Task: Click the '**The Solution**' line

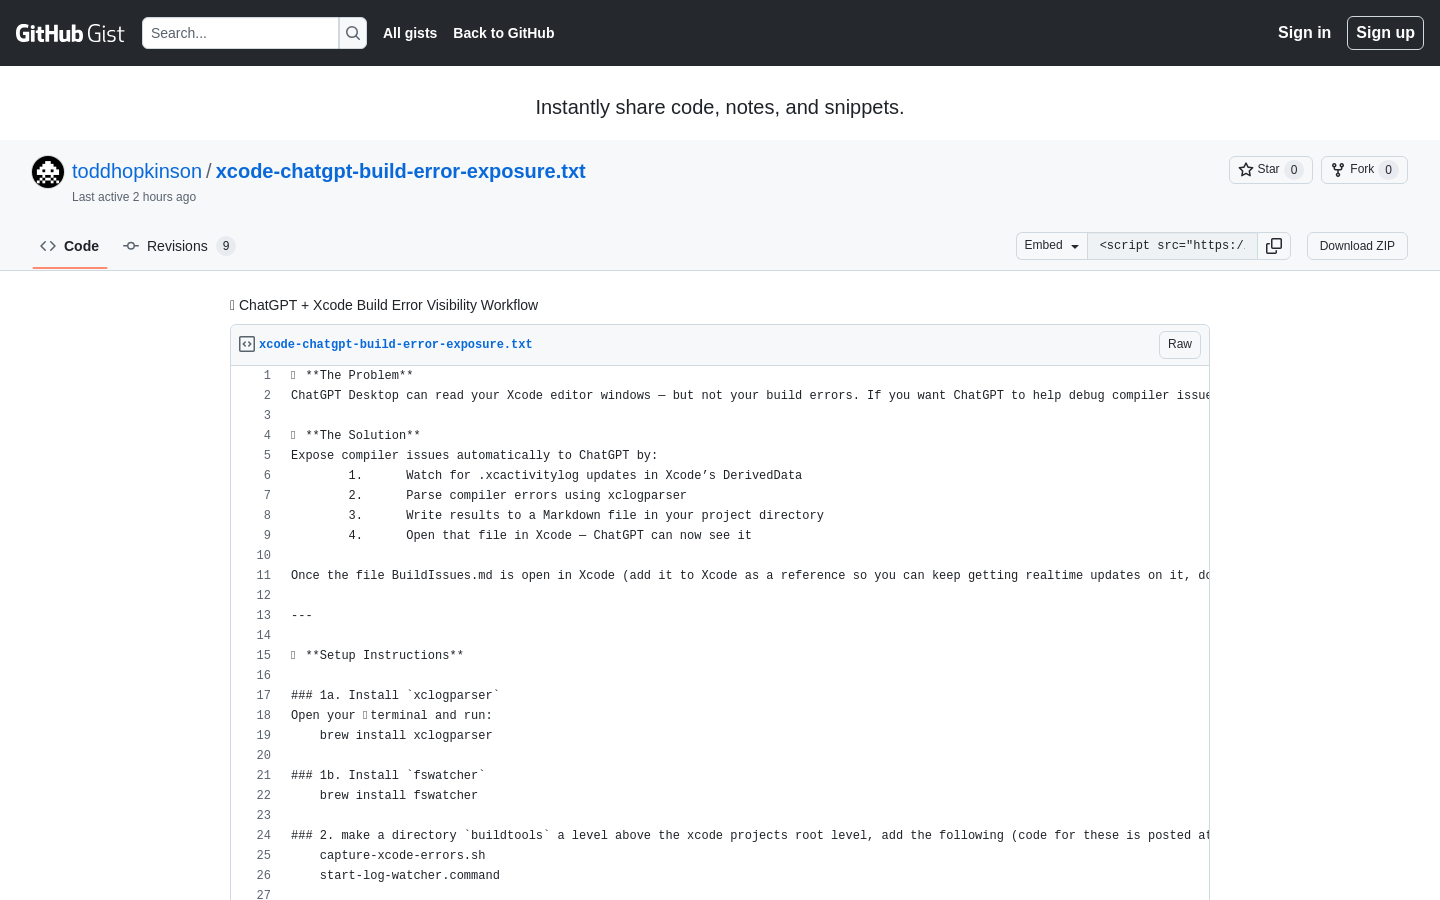Action: (x=355, y=435)
